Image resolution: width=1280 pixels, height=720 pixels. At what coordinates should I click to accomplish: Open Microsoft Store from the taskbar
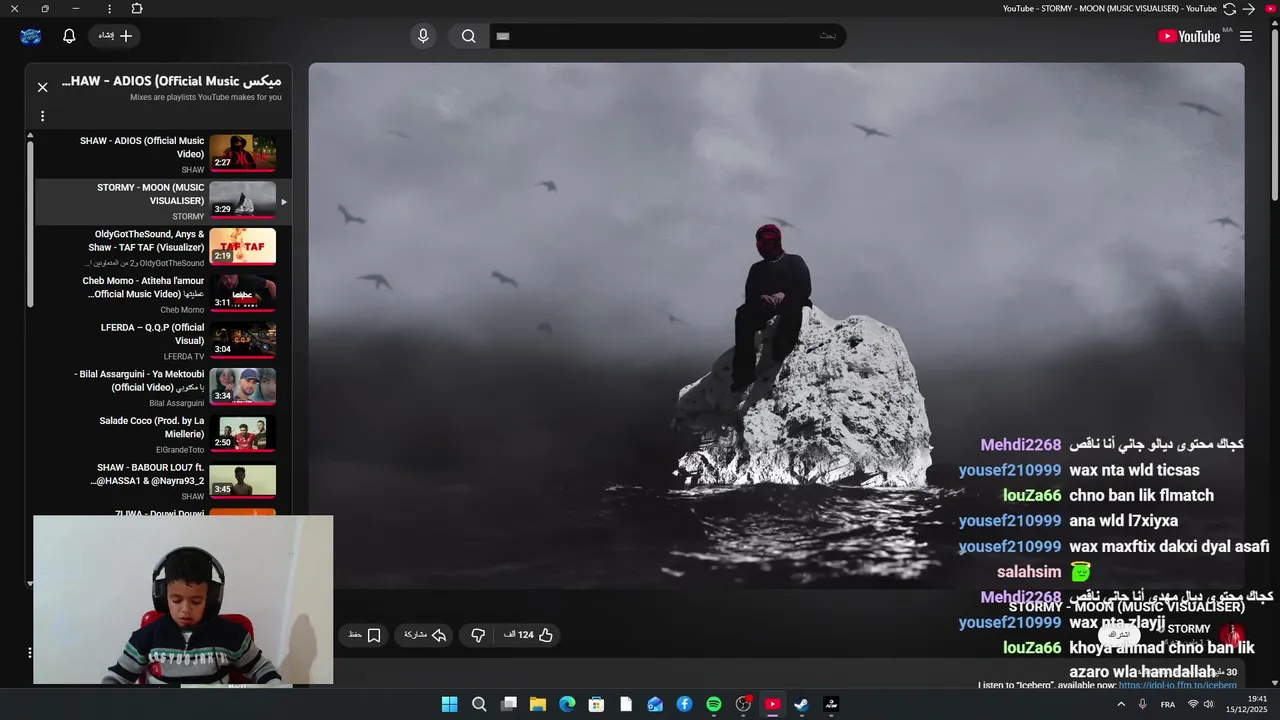tap(596, 704)
